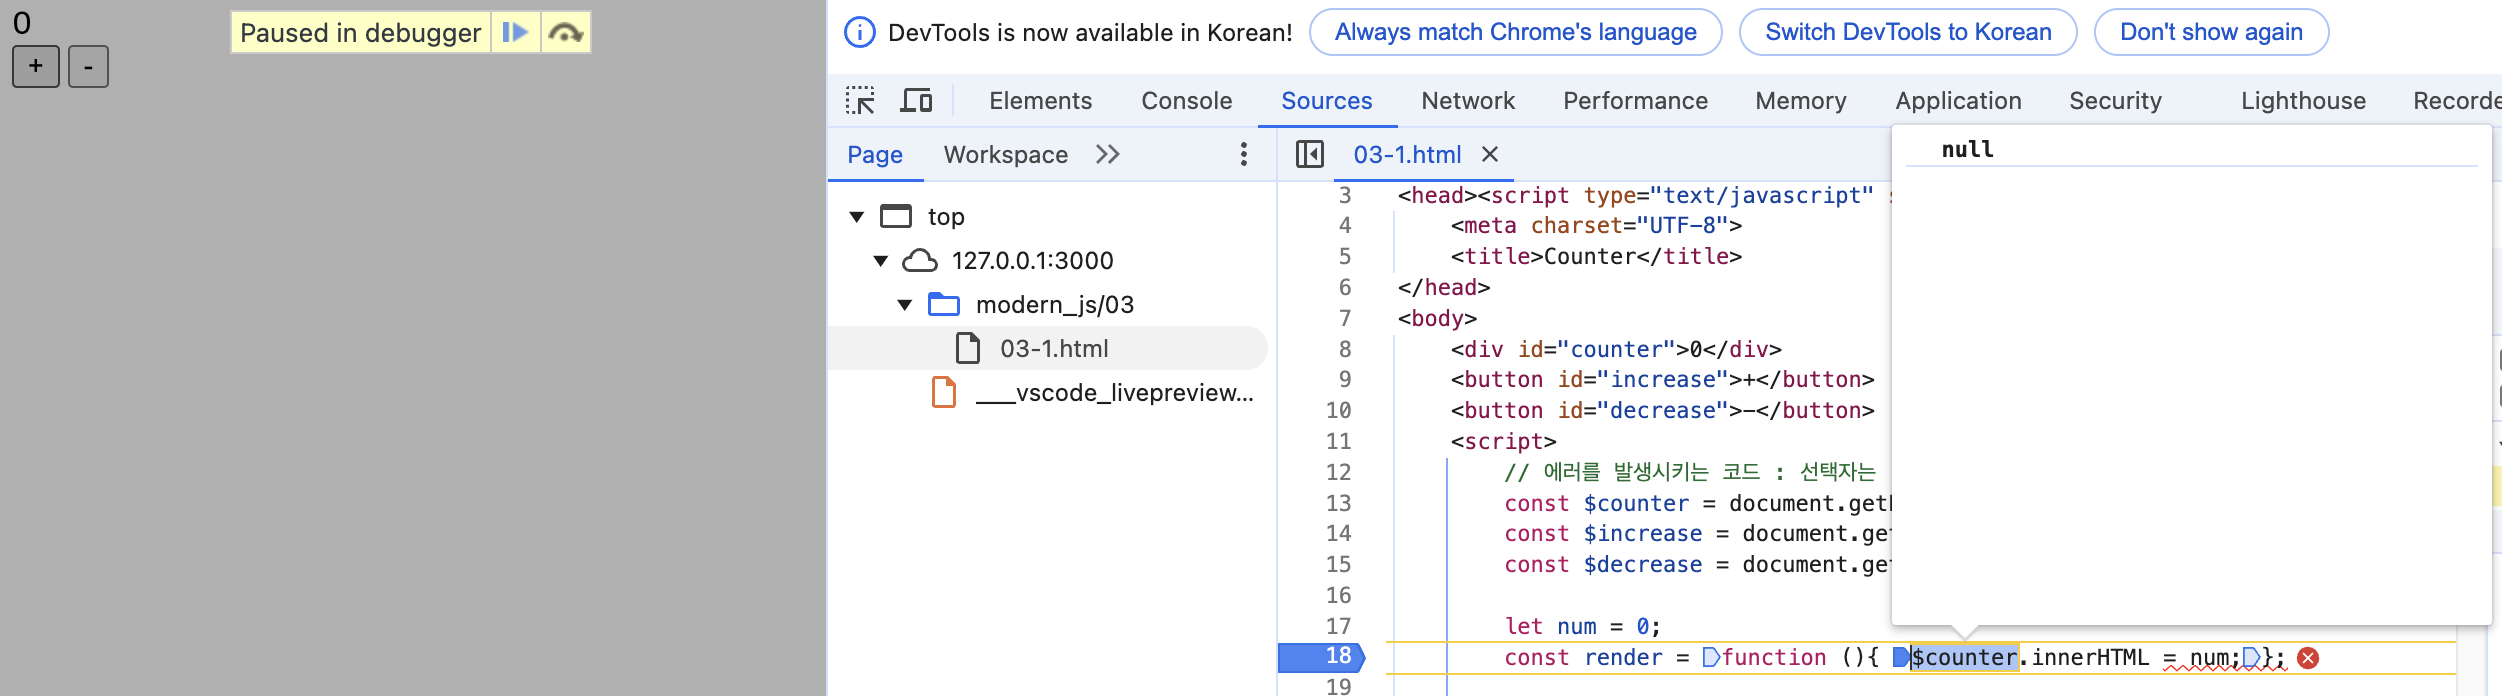Click inline breakpoint marker before closing brace
The image size is (2502, 696).
click(2251, 657)
